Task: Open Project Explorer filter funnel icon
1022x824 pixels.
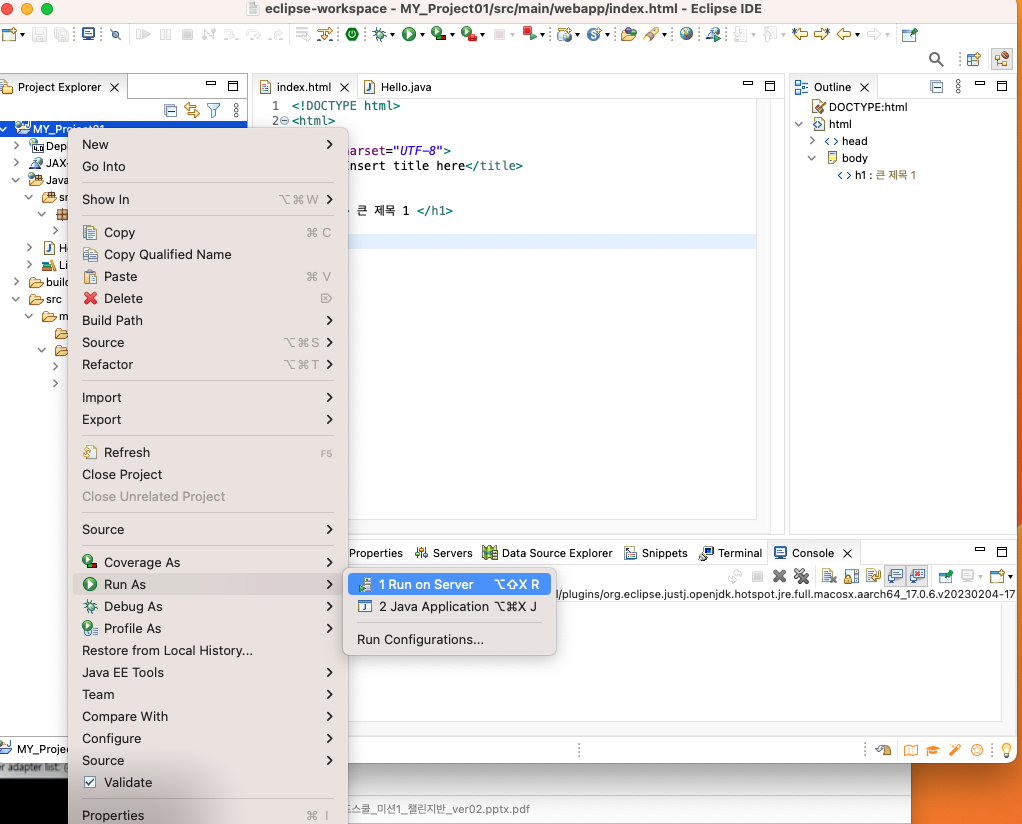Action: [213, 110]
